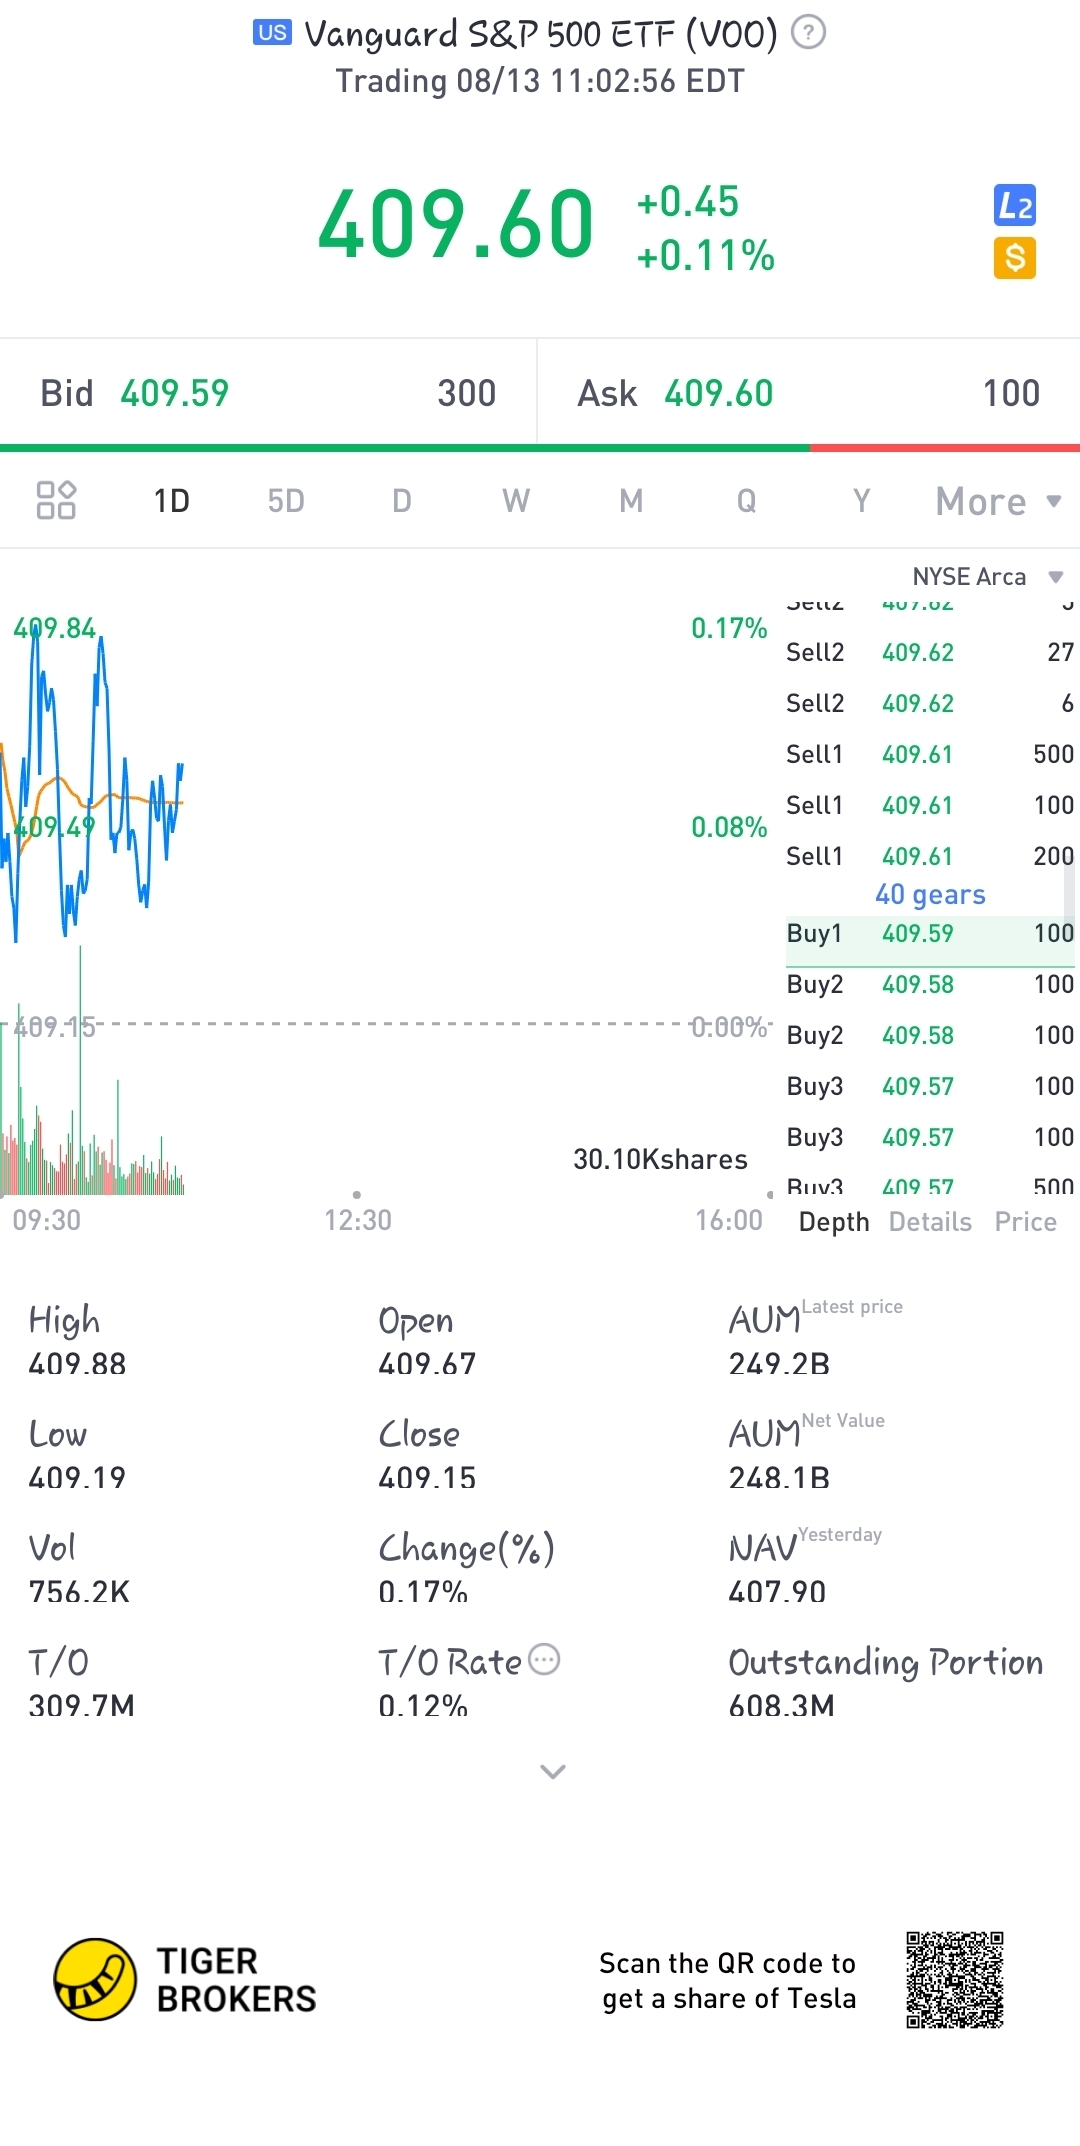Tap the Change(%) 0.17% value

(423, 1591)
